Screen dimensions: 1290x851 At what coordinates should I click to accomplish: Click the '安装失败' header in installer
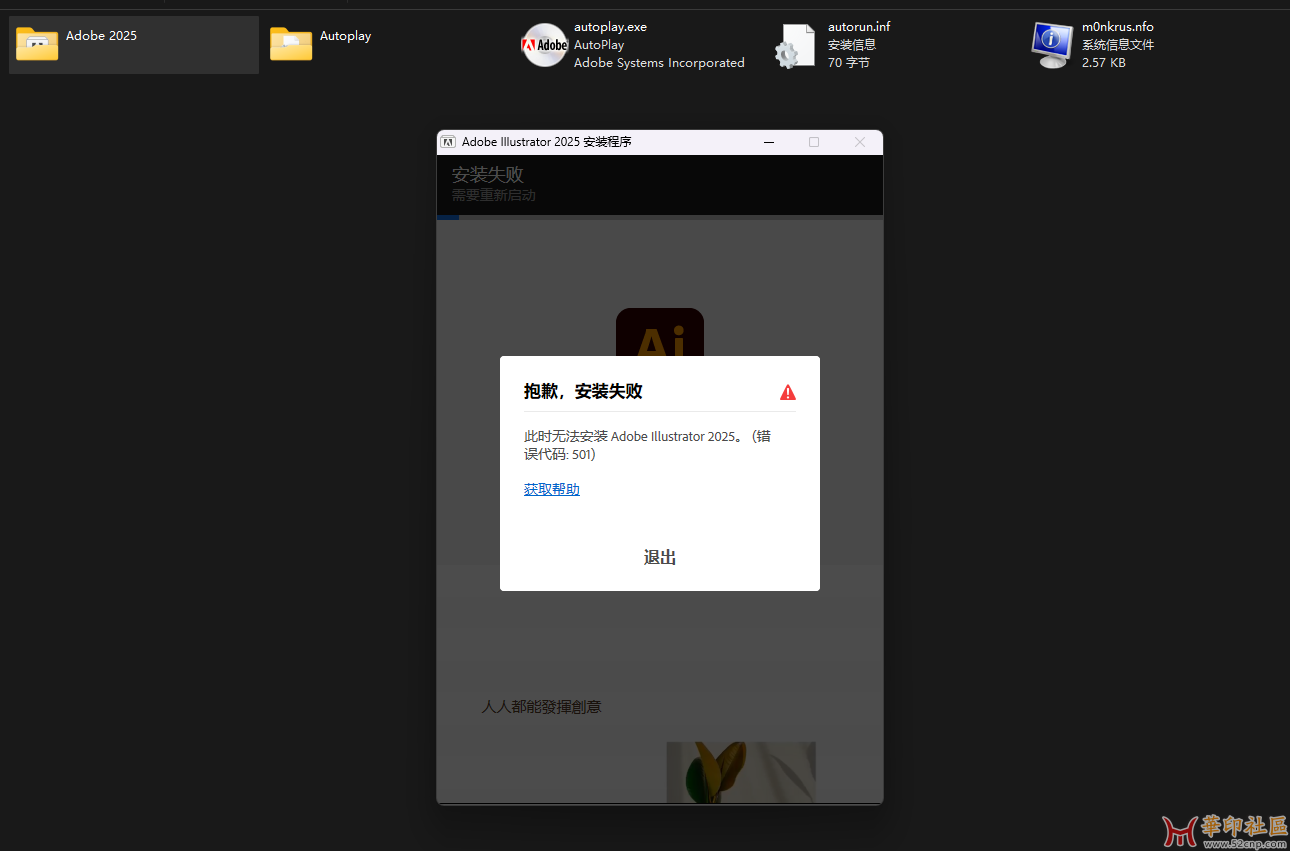pos(487,175)
